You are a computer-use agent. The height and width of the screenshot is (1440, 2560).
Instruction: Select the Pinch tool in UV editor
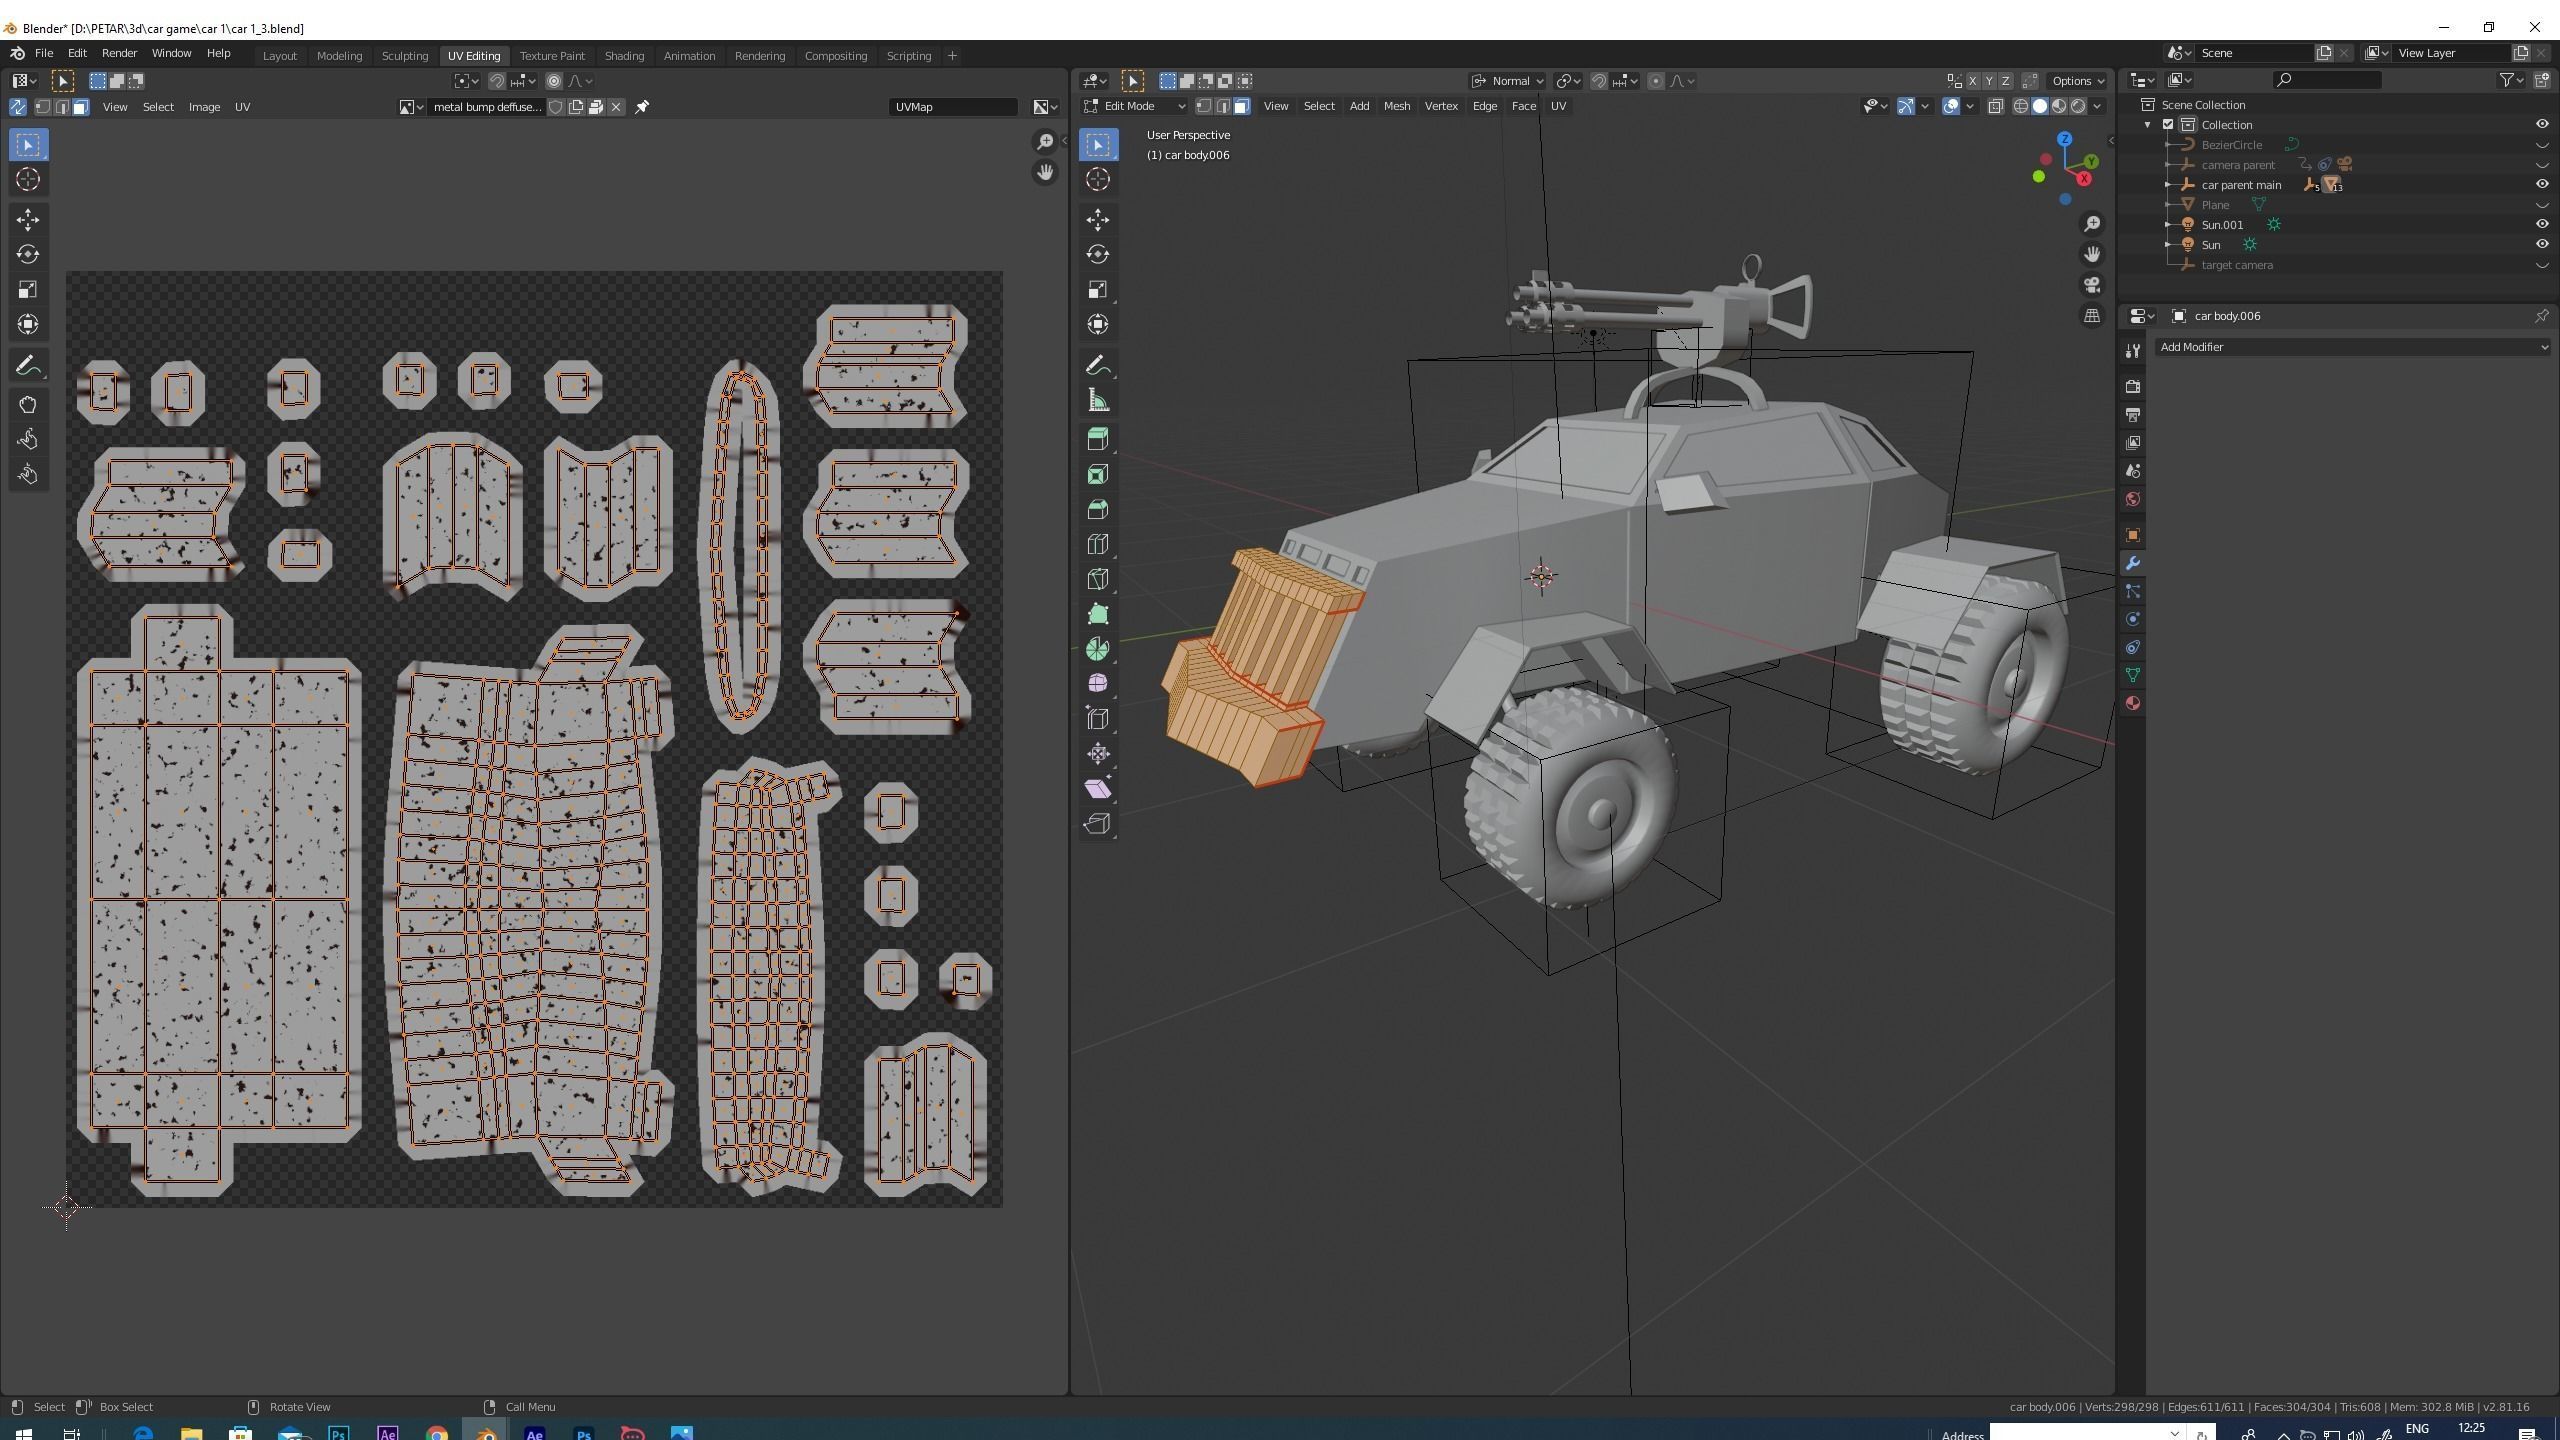pyautogui.click(x=28, y=474)
